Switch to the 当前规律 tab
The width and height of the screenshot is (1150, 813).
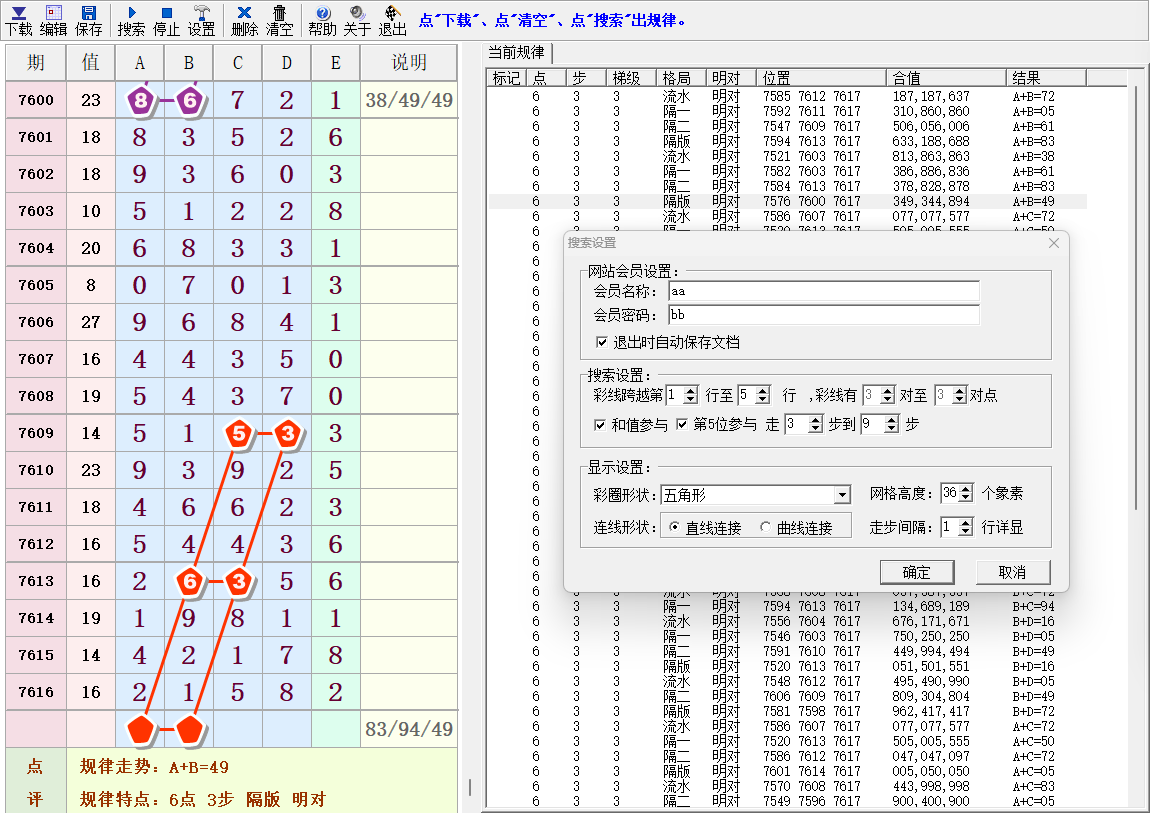517,53
